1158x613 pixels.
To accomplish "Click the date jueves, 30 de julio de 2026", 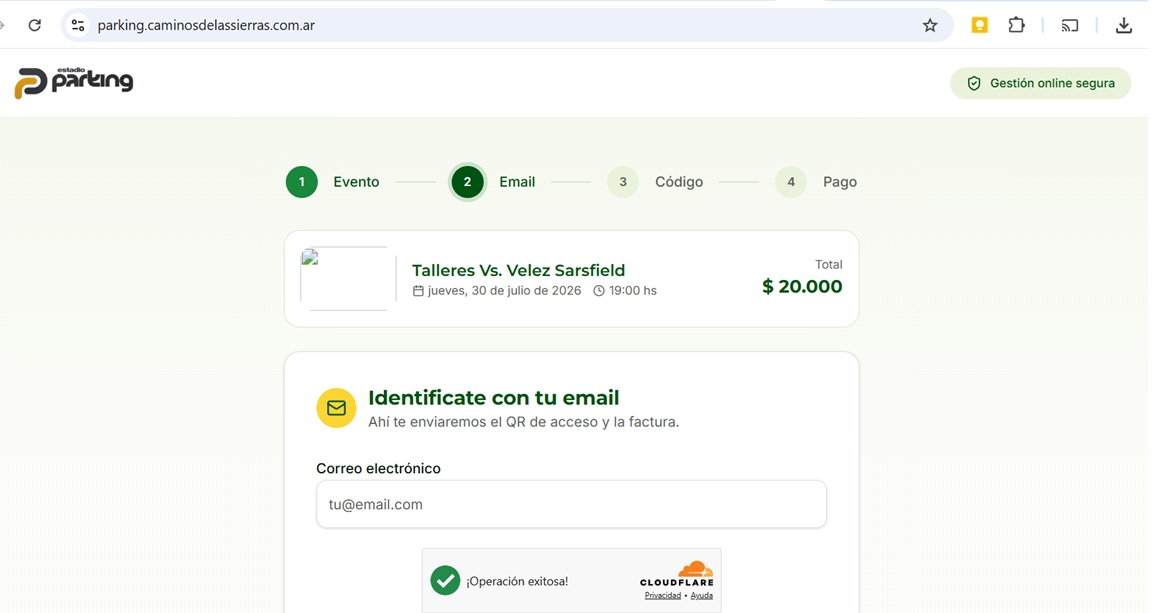I will pyautogui.click(x=504, y=291).
